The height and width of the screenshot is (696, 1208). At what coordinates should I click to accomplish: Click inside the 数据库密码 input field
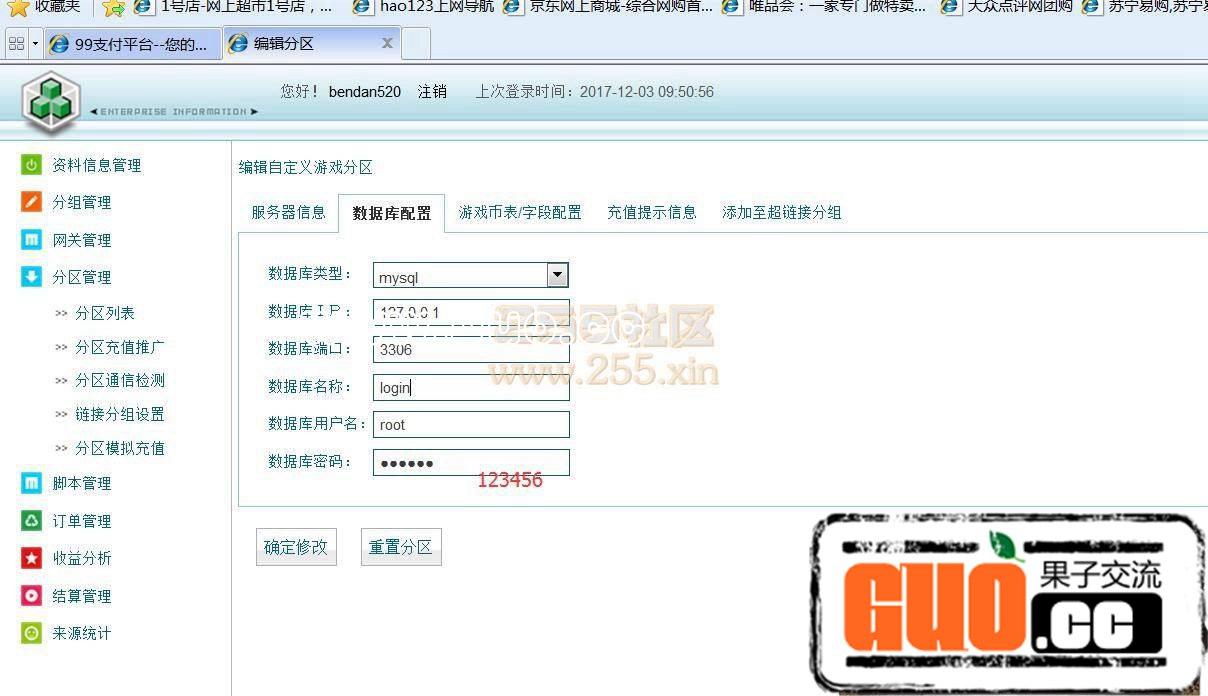(x=470, y=462)
